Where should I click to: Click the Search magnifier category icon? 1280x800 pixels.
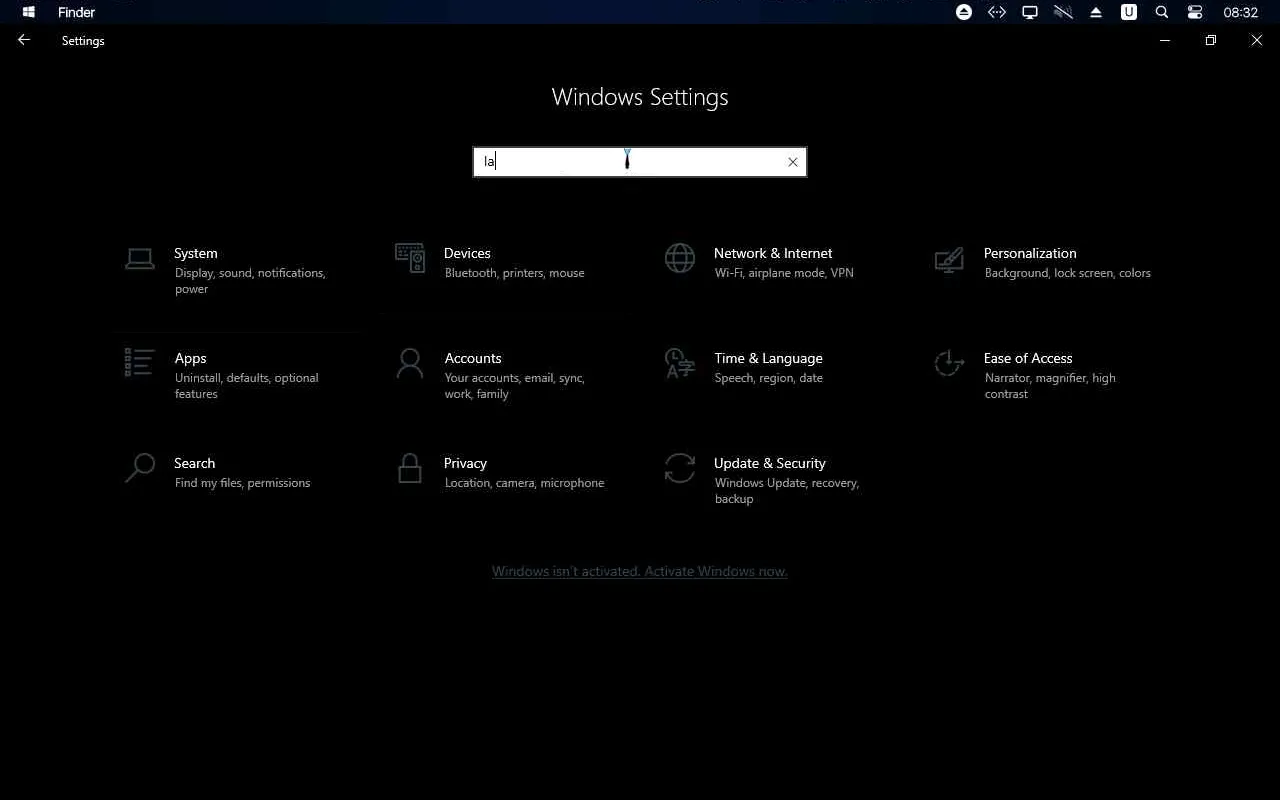(140, 468)
